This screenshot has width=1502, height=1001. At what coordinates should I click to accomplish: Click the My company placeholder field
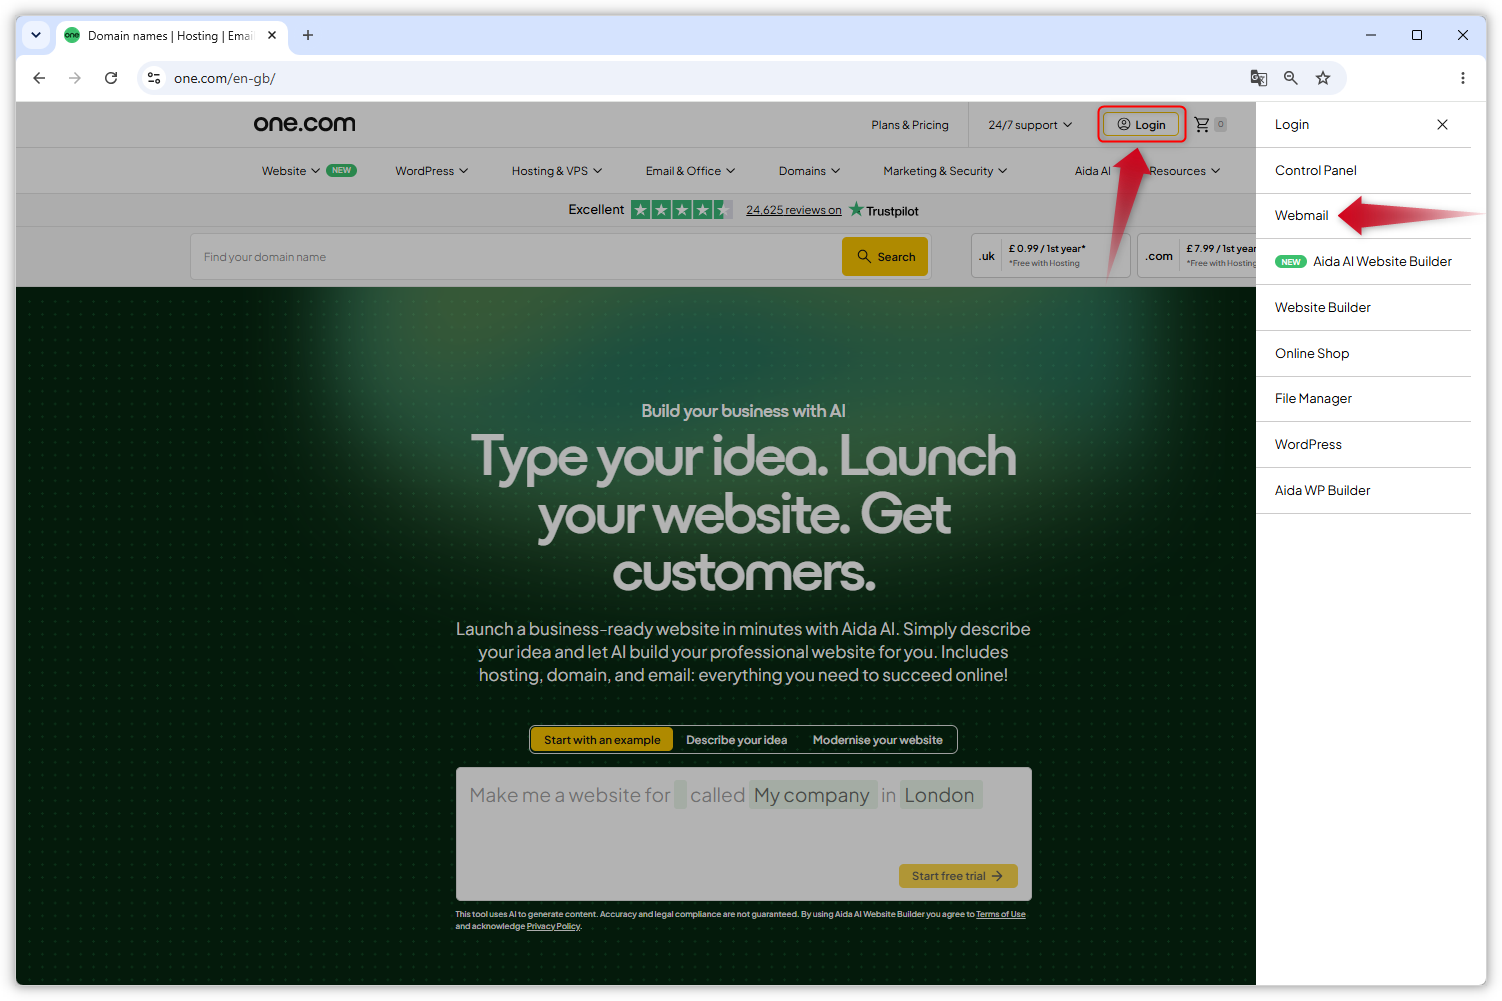click(812, 795)
